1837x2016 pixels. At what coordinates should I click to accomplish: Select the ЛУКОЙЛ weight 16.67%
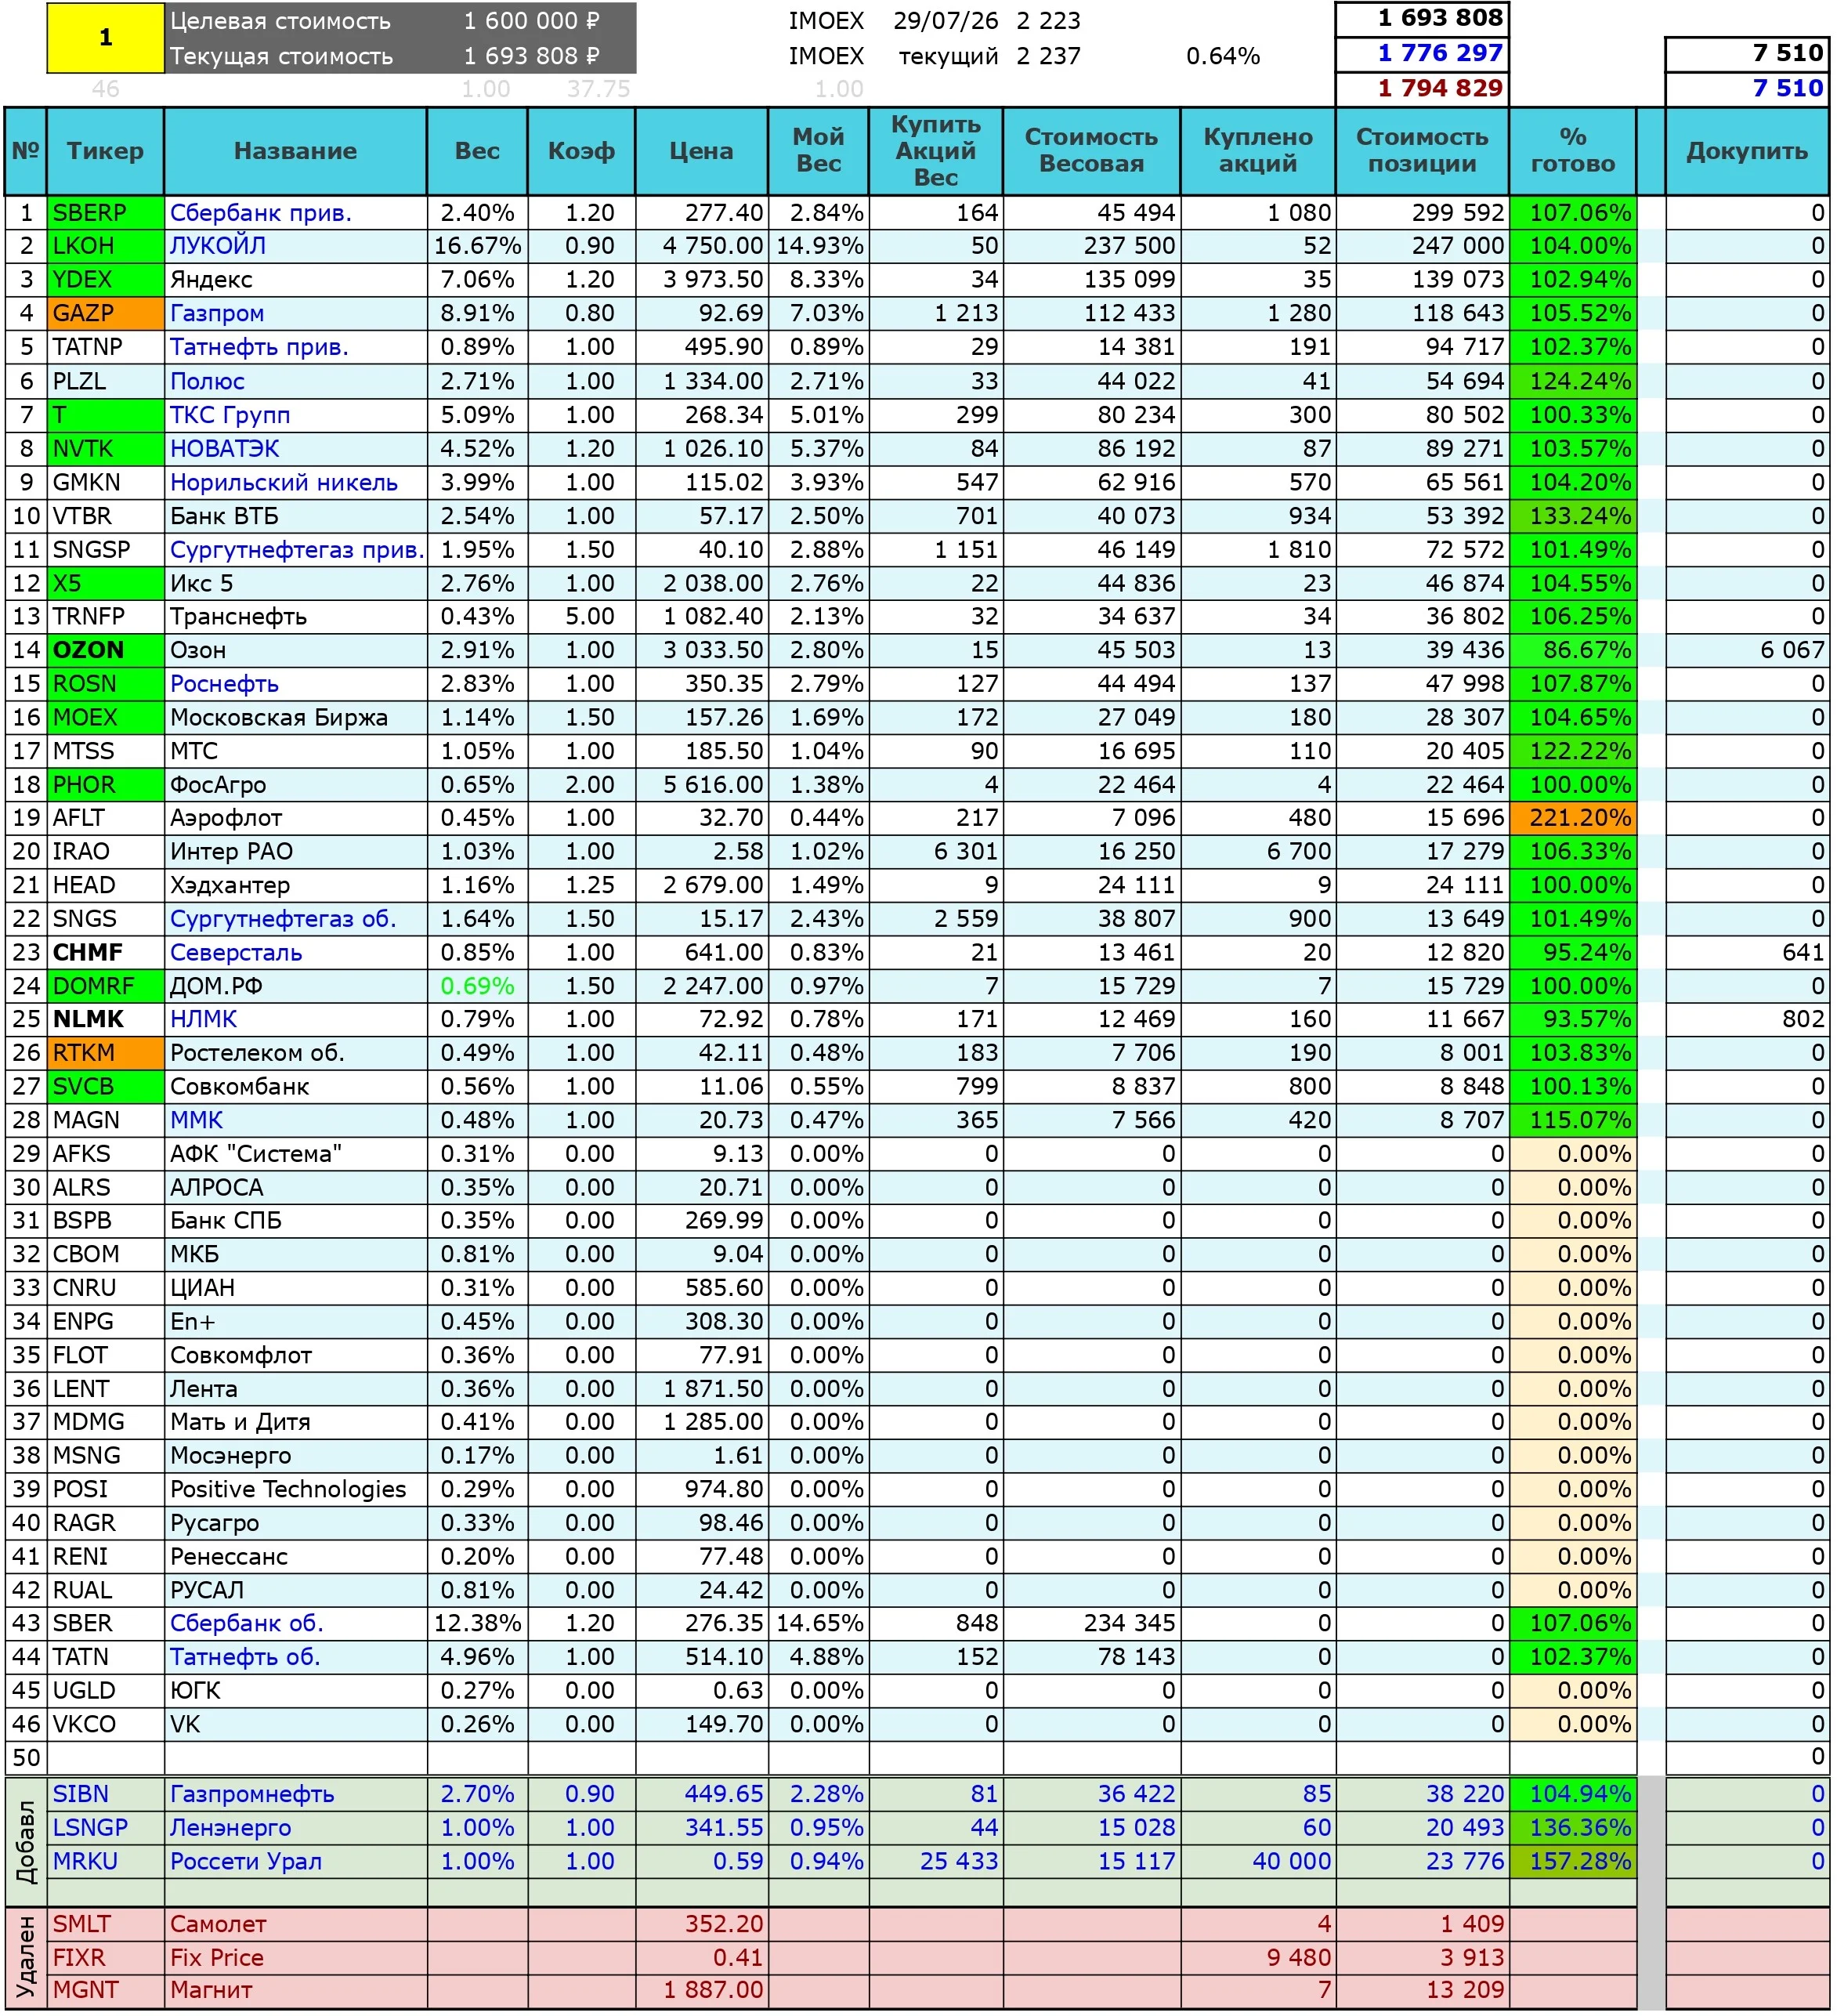tap(477, 246)
